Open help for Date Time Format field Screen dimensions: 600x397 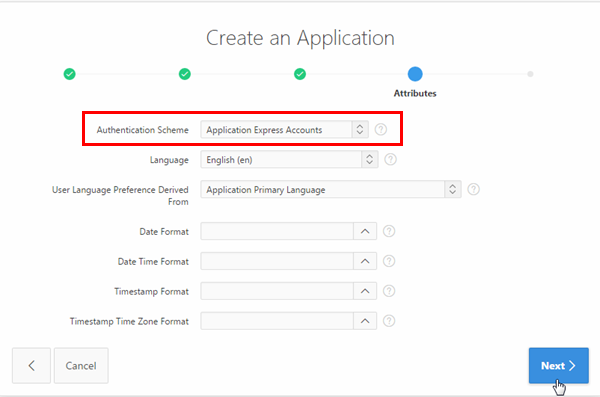coord(389,261)
